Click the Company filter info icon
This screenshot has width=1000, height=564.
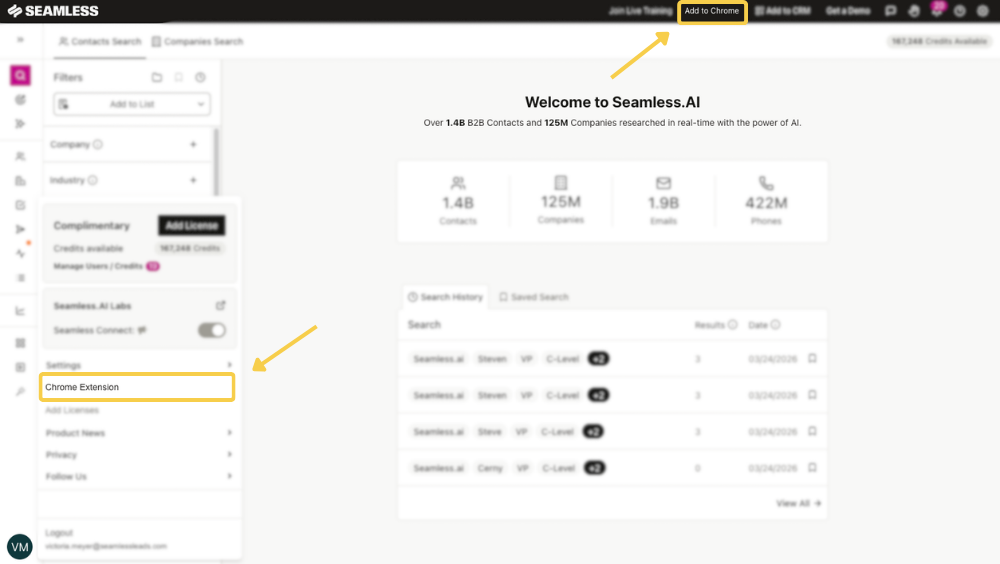(98, 144)
